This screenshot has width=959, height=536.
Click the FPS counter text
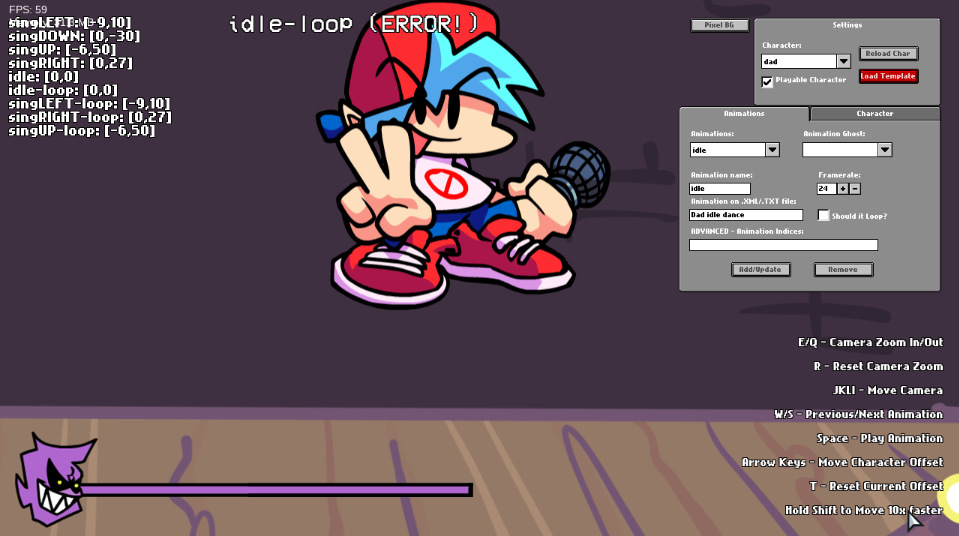[28, 9]
